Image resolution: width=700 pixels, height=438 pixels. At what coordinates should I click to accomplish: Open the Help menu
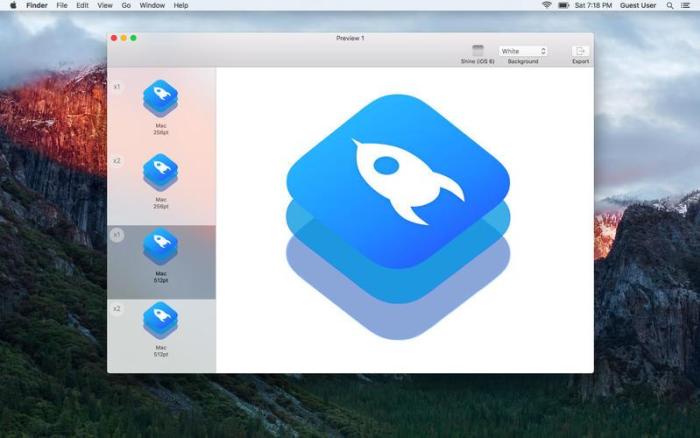[181, 5]
